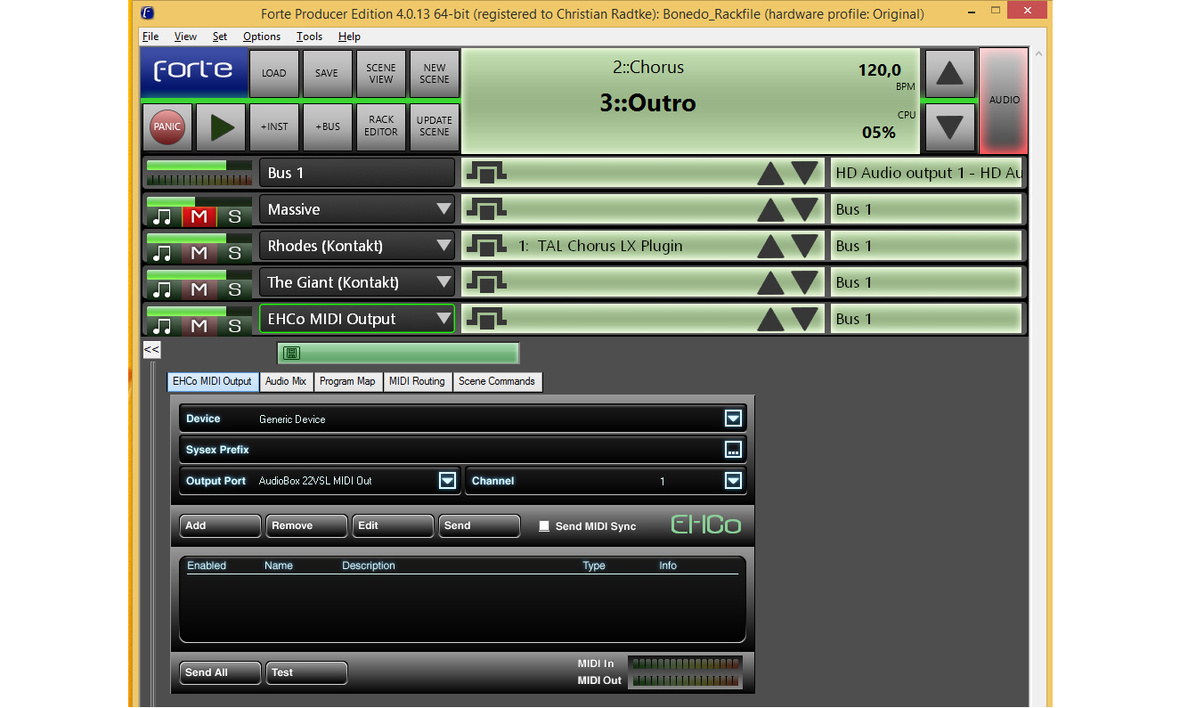Solo The Giant (Kontakt) instrument
This screenshot has width=1180, height=708.
coord(235,290)
